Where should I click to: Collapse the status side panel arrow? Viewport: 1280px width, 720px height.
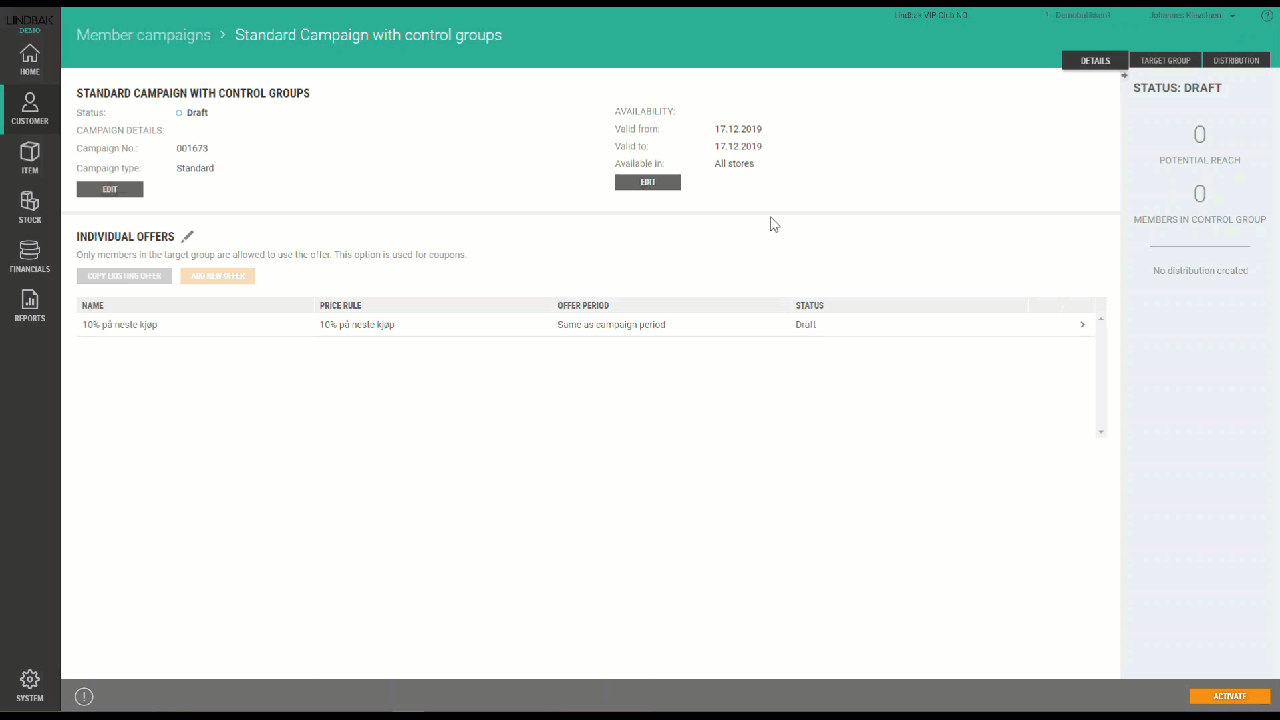(x=1124, y=75)
